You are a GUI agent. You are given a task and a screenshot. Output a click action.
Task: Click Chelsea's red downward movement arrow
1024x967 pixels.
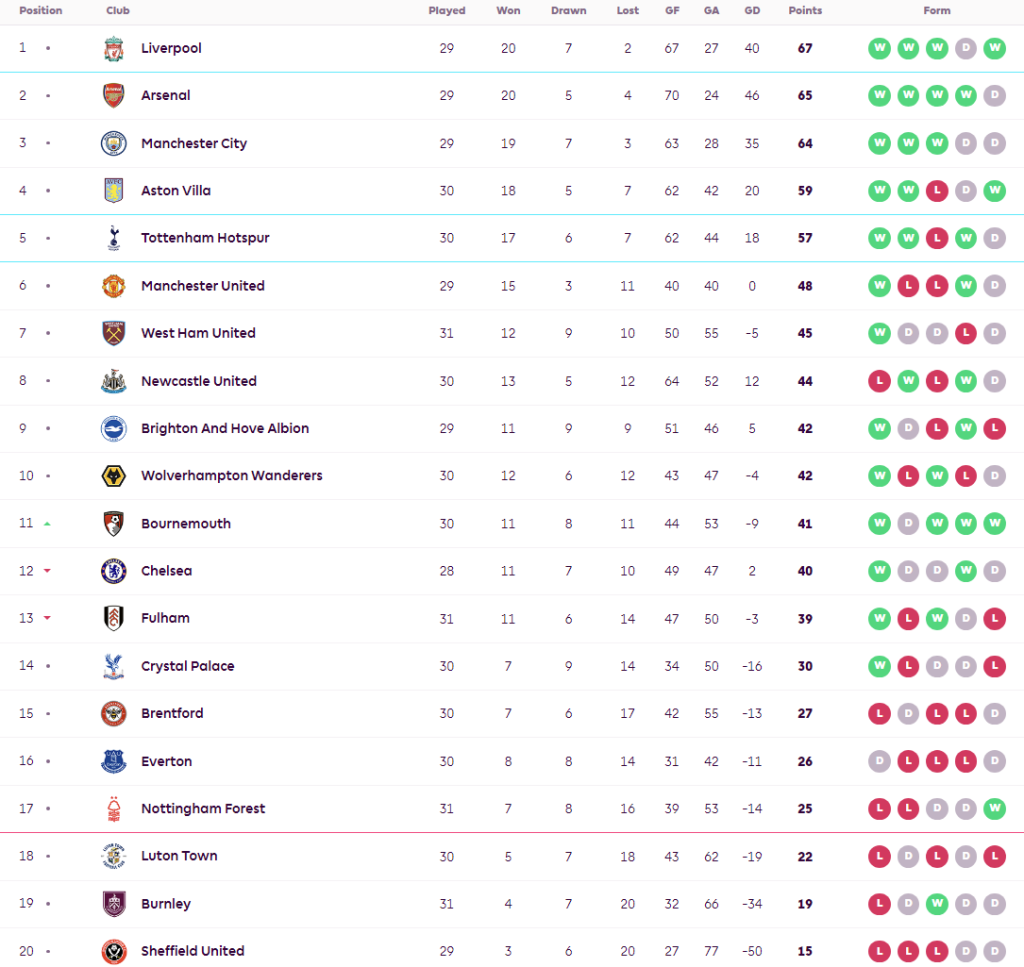(47, 571)
